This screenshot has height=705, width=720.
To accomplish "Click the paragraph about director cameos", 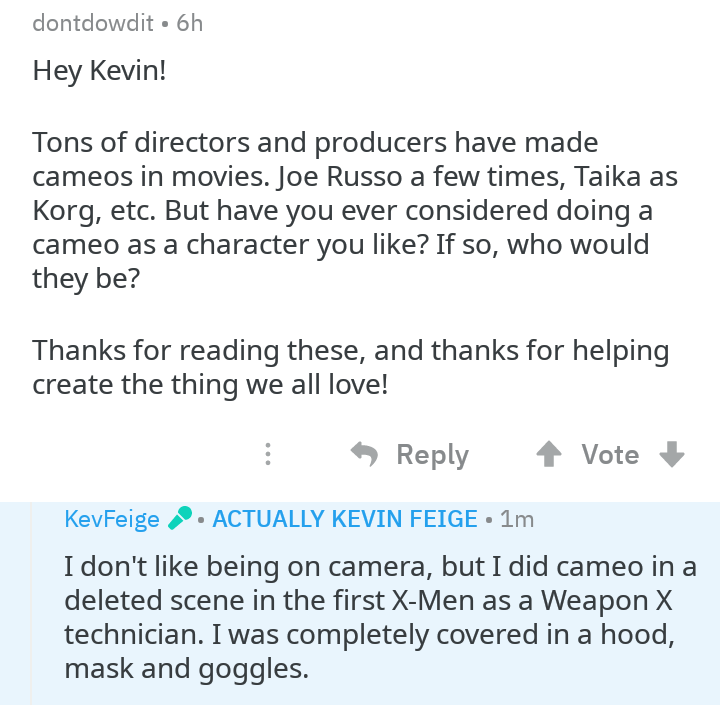I will tap(355, 210).
